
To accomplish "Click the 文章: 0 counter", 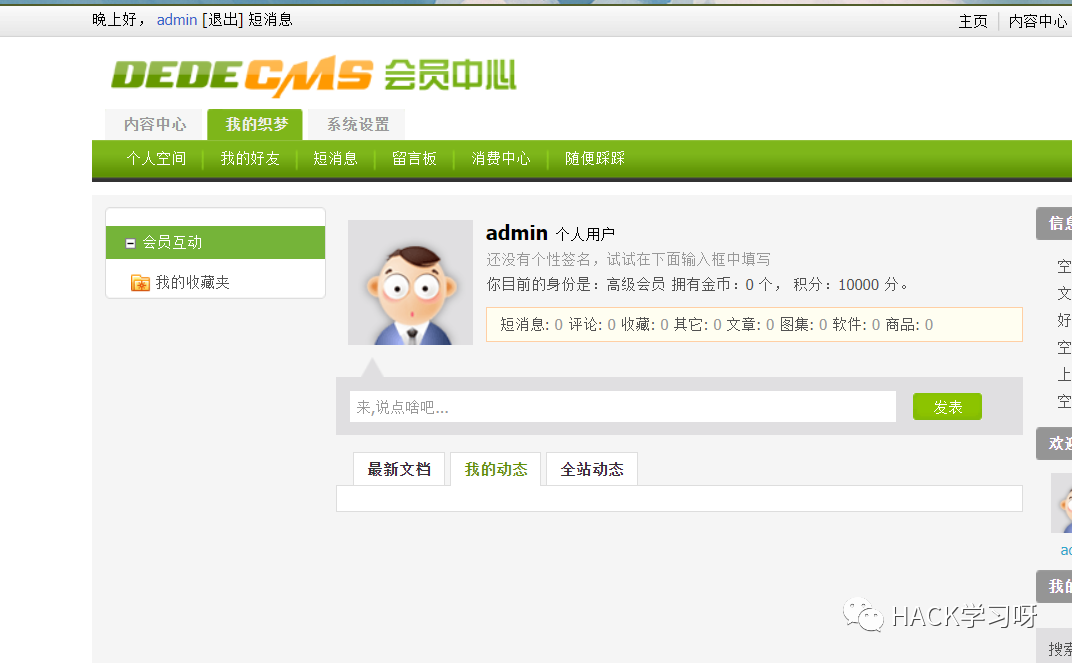I will tap(750, 325).
